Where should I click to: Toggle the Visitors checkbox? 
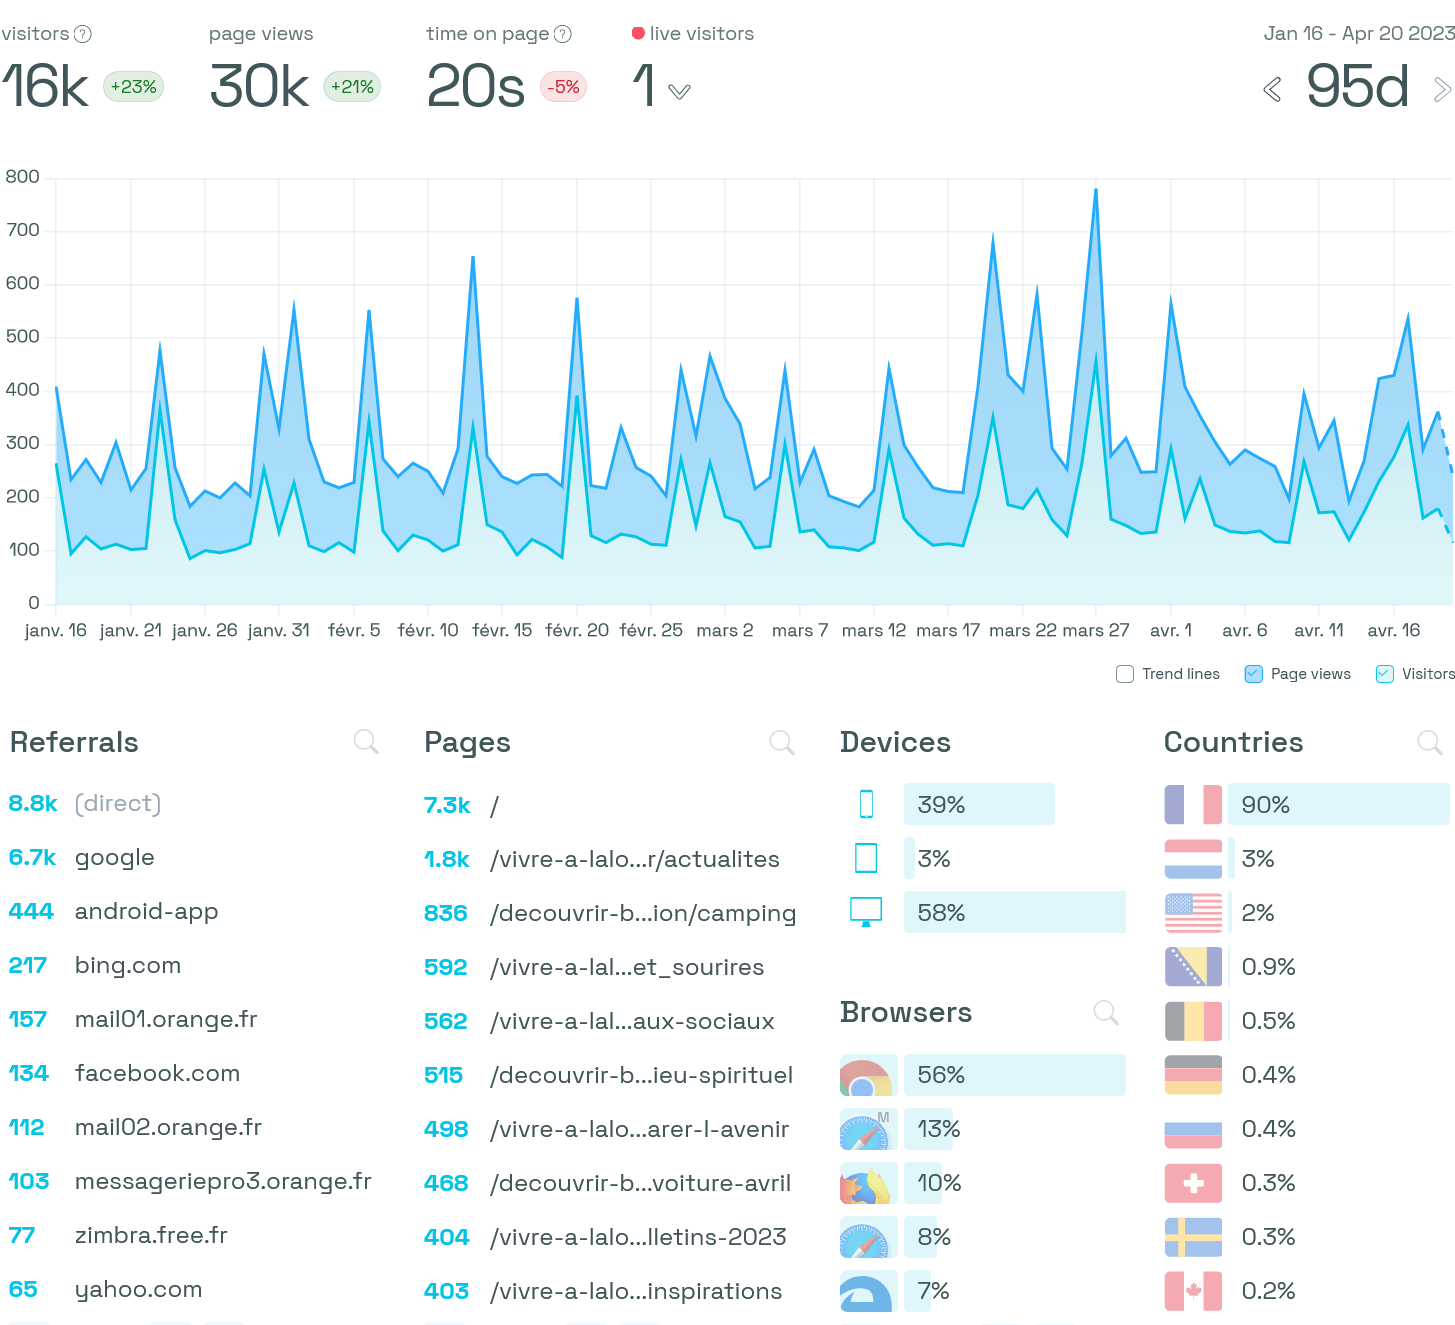click(1385, 674)
